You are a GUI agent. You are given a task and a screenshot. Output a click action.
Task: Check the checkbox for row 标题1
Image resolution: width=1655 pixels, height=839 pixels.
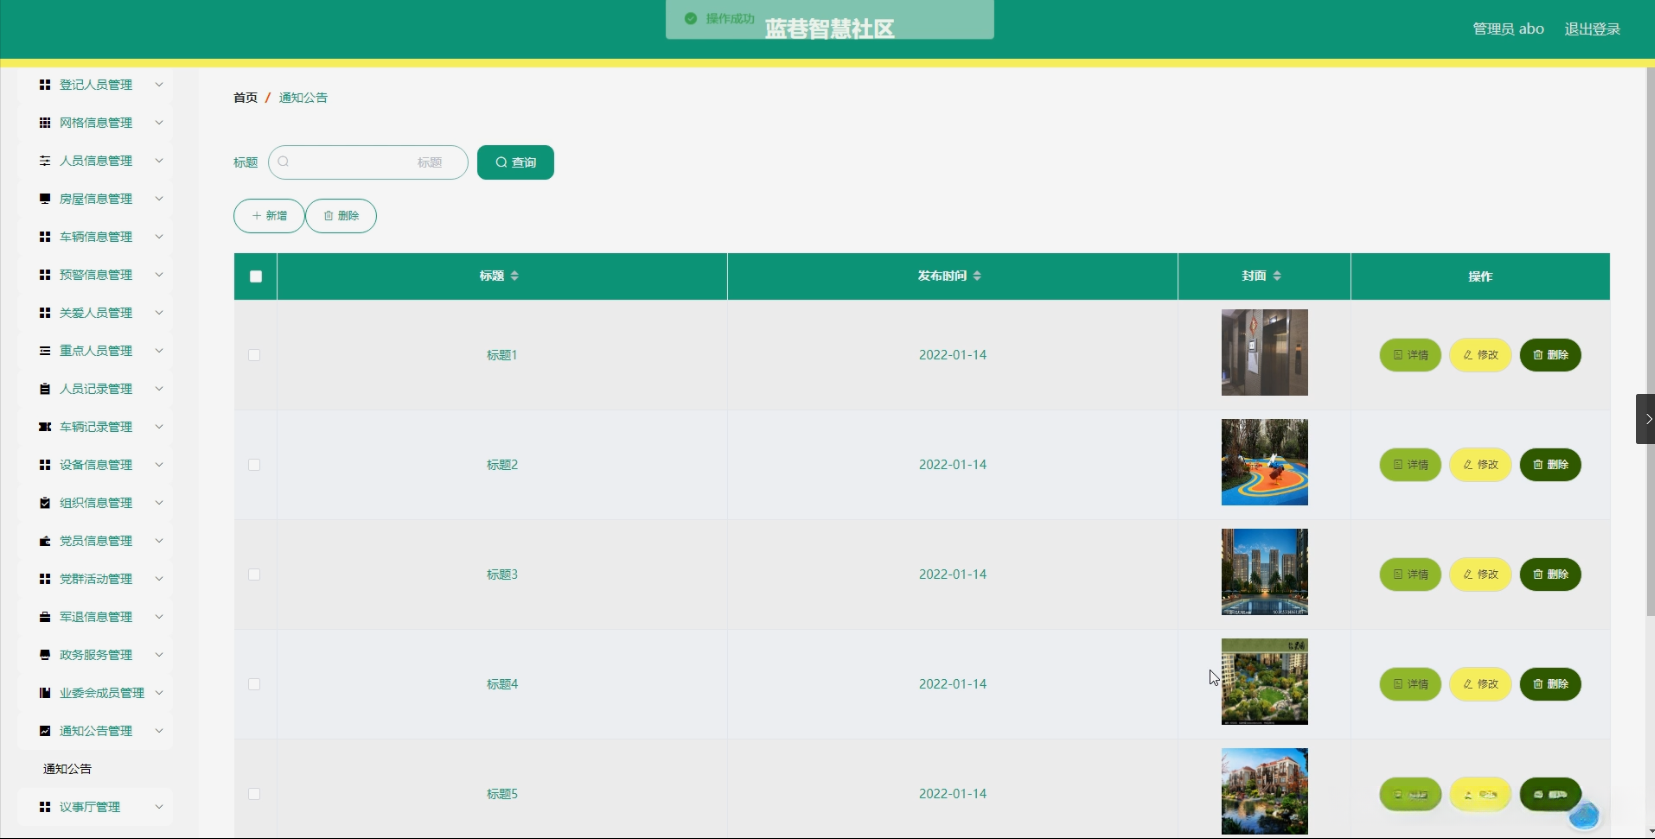point(254,355)
